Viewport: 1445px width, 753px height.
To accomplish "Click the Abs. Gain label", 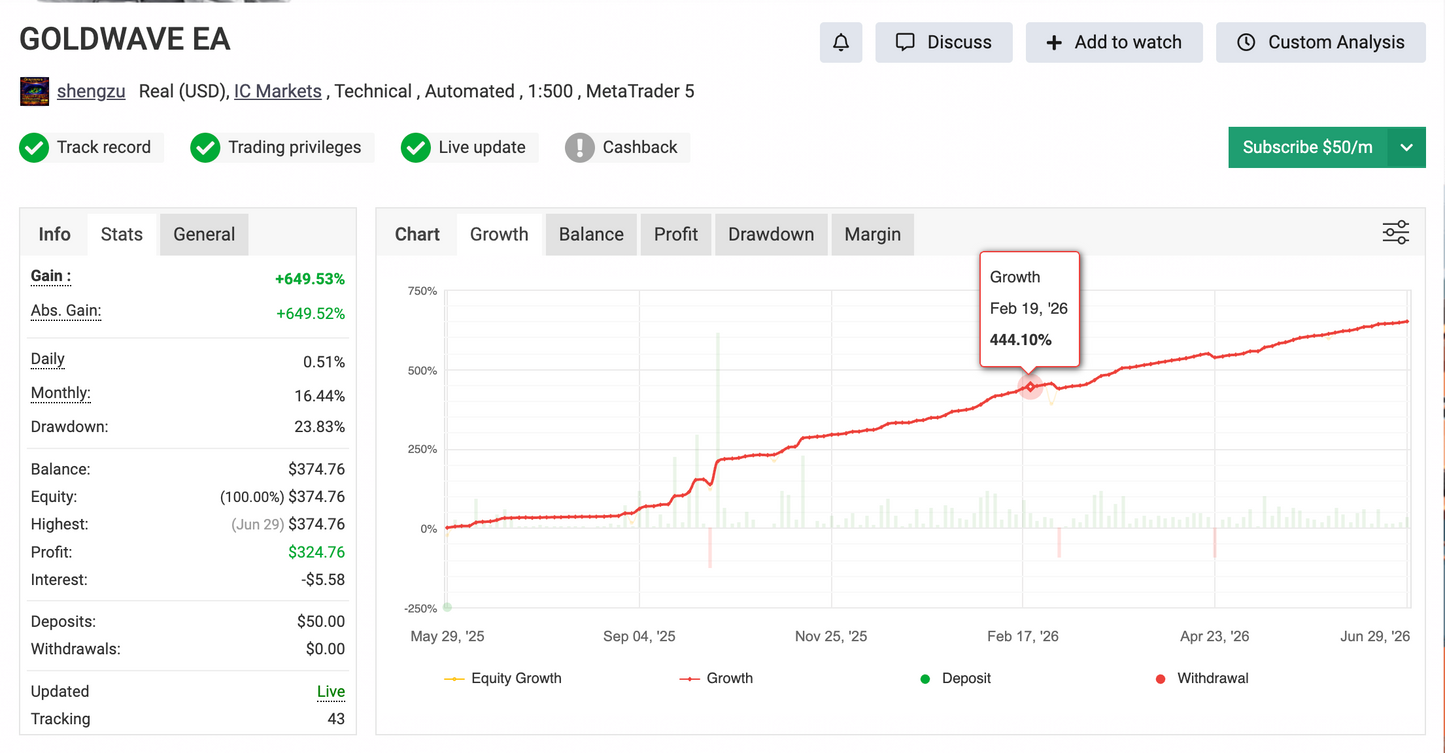I will (66, 310).
